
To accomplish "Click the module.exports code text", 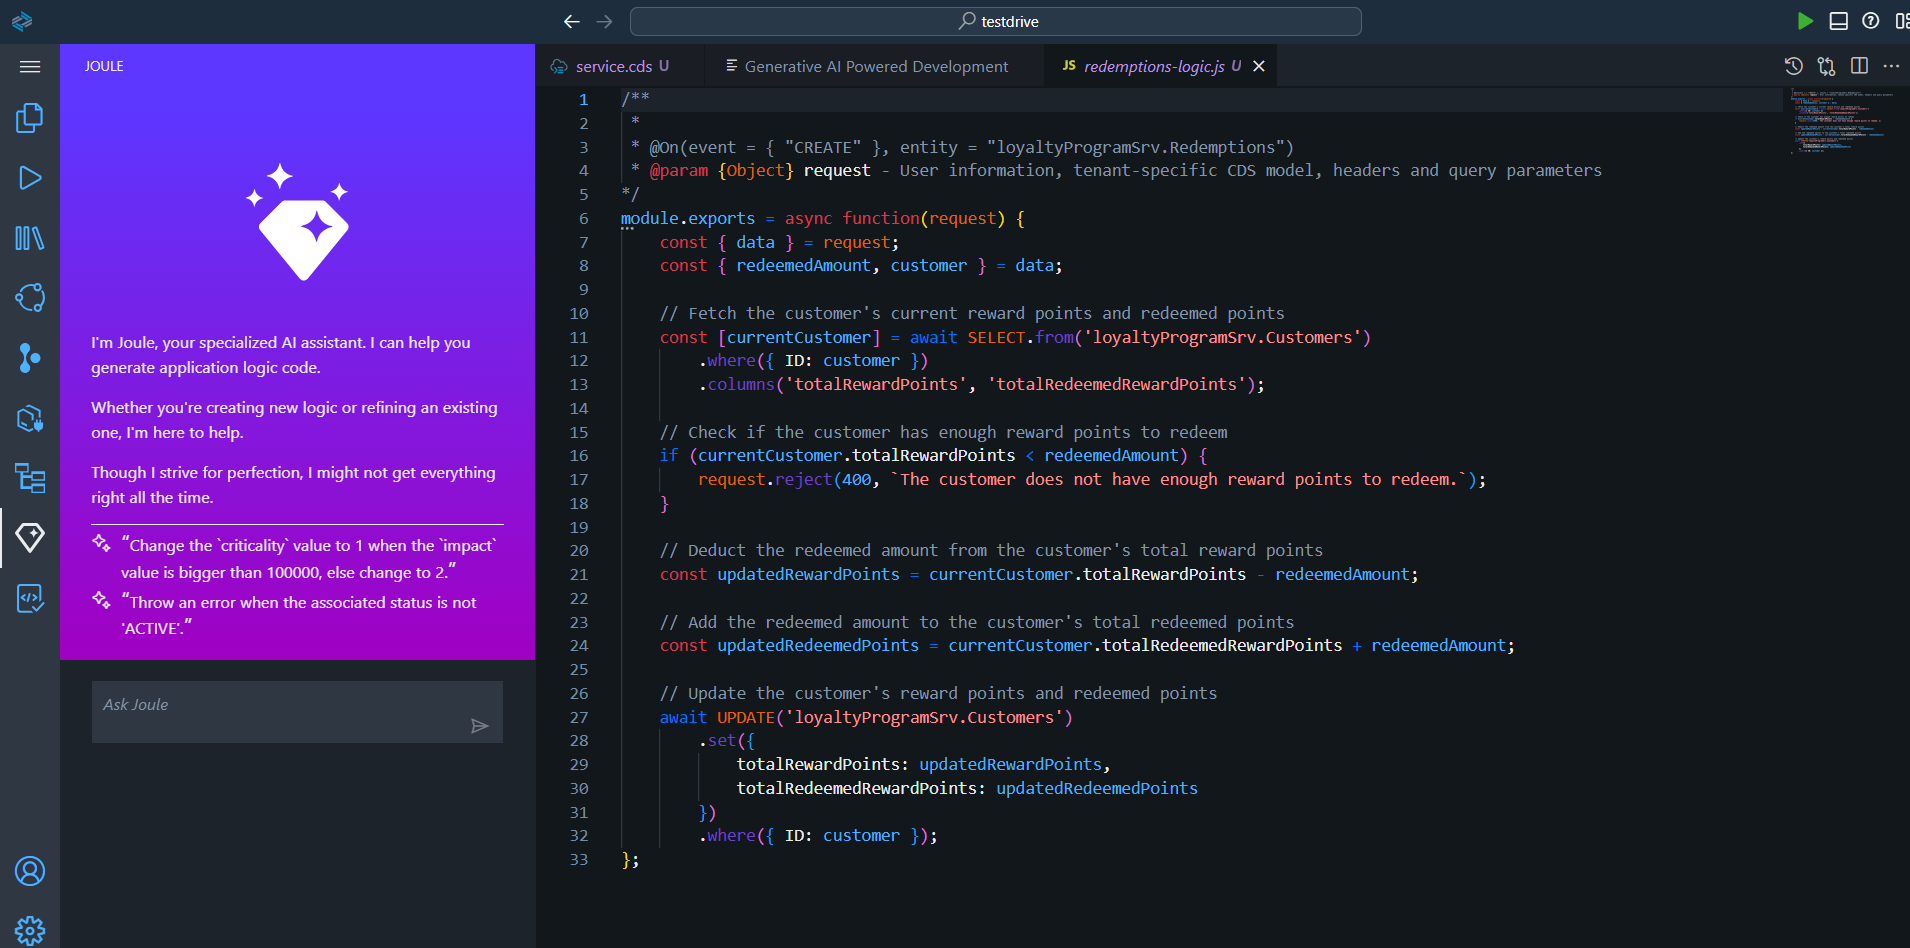I will click(x=688, y=218).
